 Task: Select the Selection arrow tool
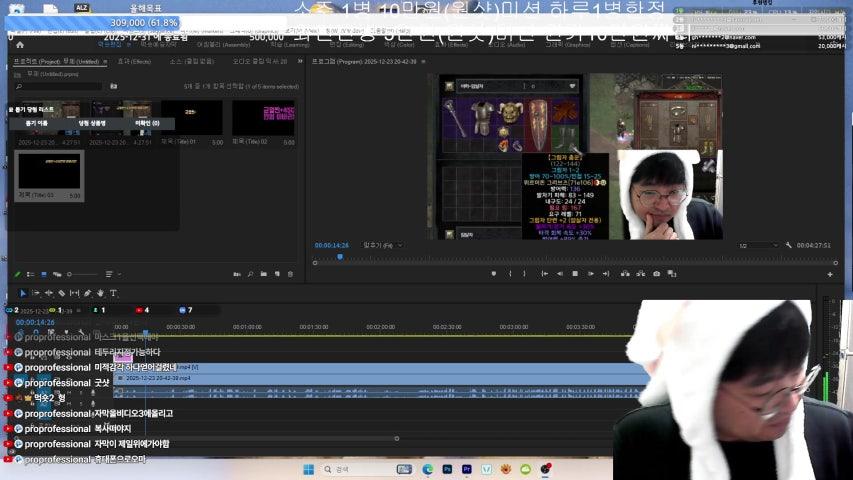[23, 293]
